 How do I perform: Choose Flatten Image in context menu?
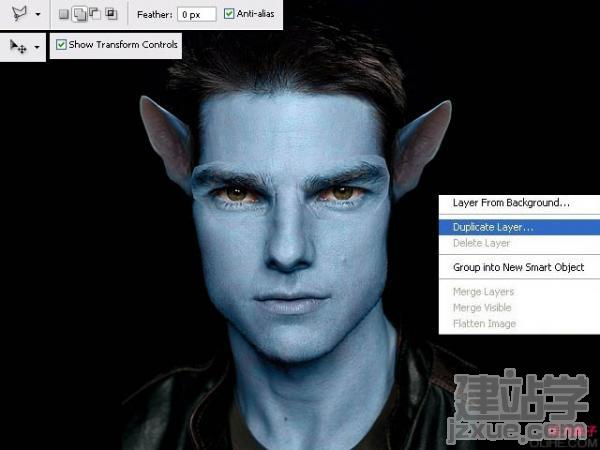coord(519,324)
